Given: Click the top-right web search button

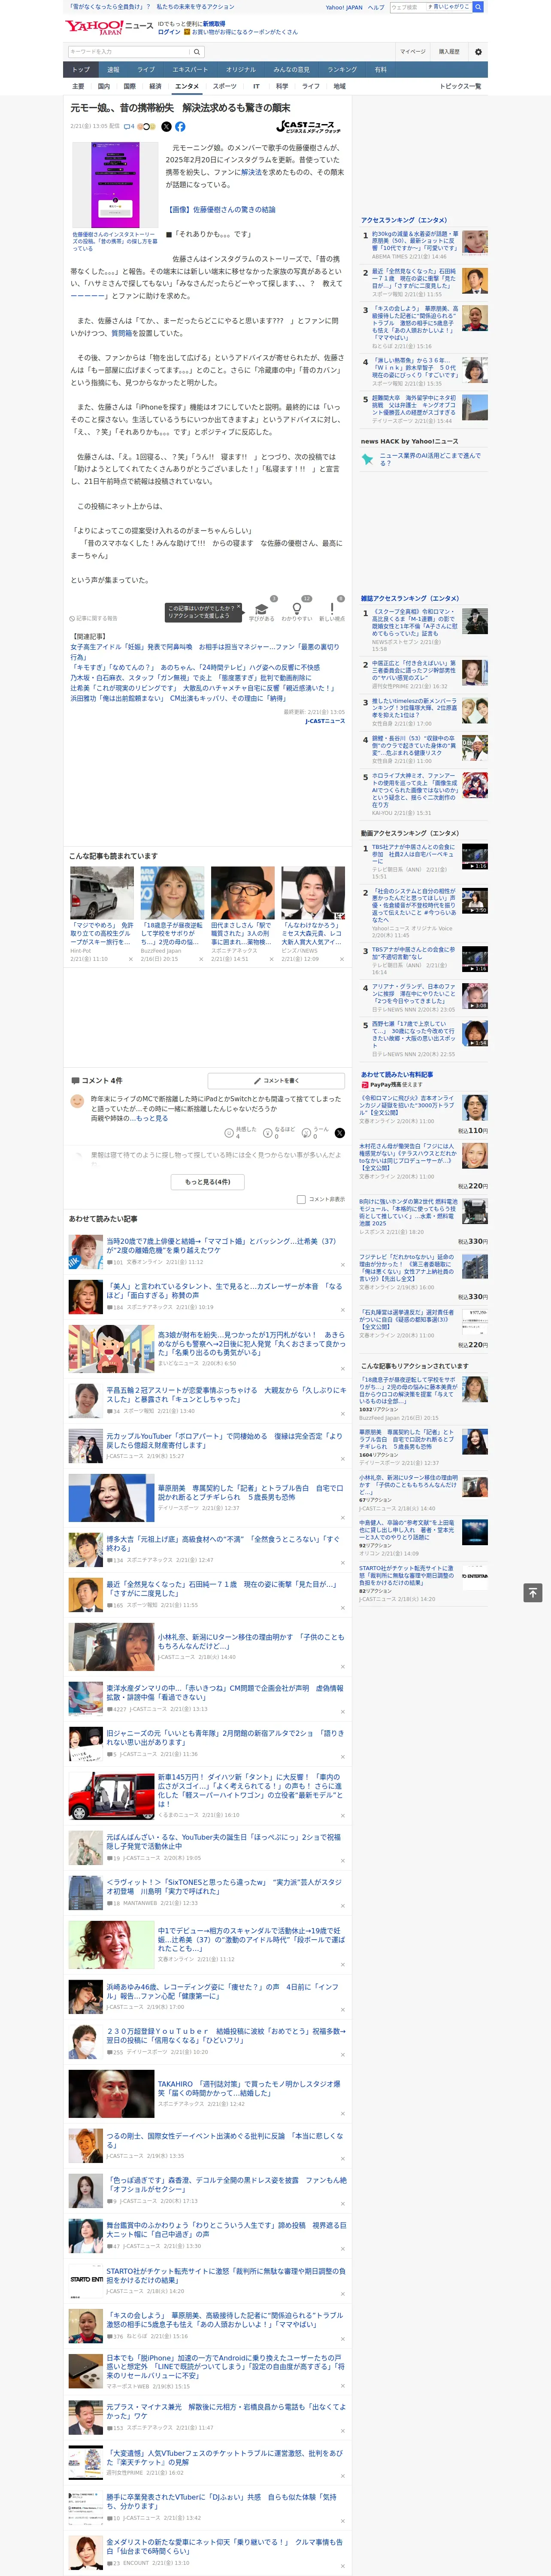Looking at the screenshot, I should (478, 7).
